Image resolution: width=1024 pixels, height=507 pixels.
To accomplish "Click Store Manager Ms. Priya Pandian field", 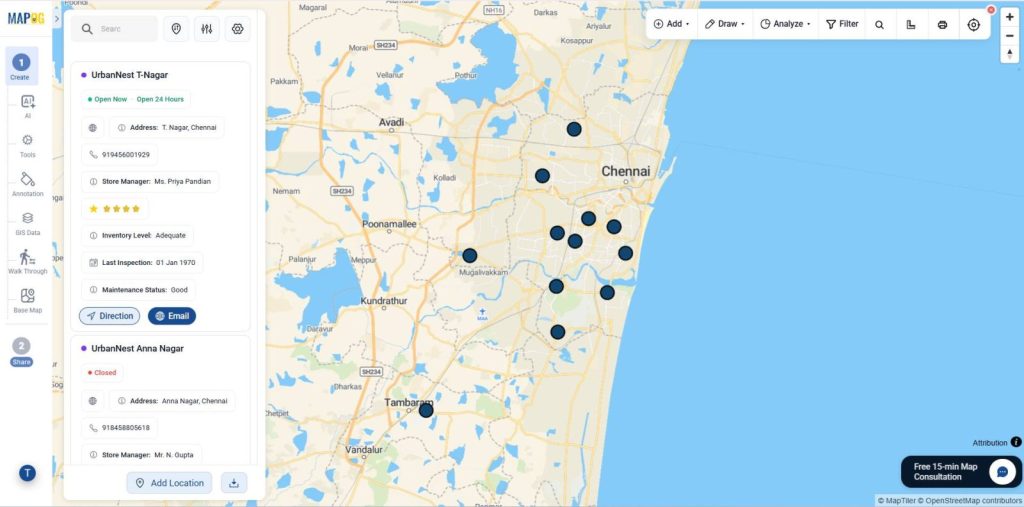I will [x=150, y=182].
